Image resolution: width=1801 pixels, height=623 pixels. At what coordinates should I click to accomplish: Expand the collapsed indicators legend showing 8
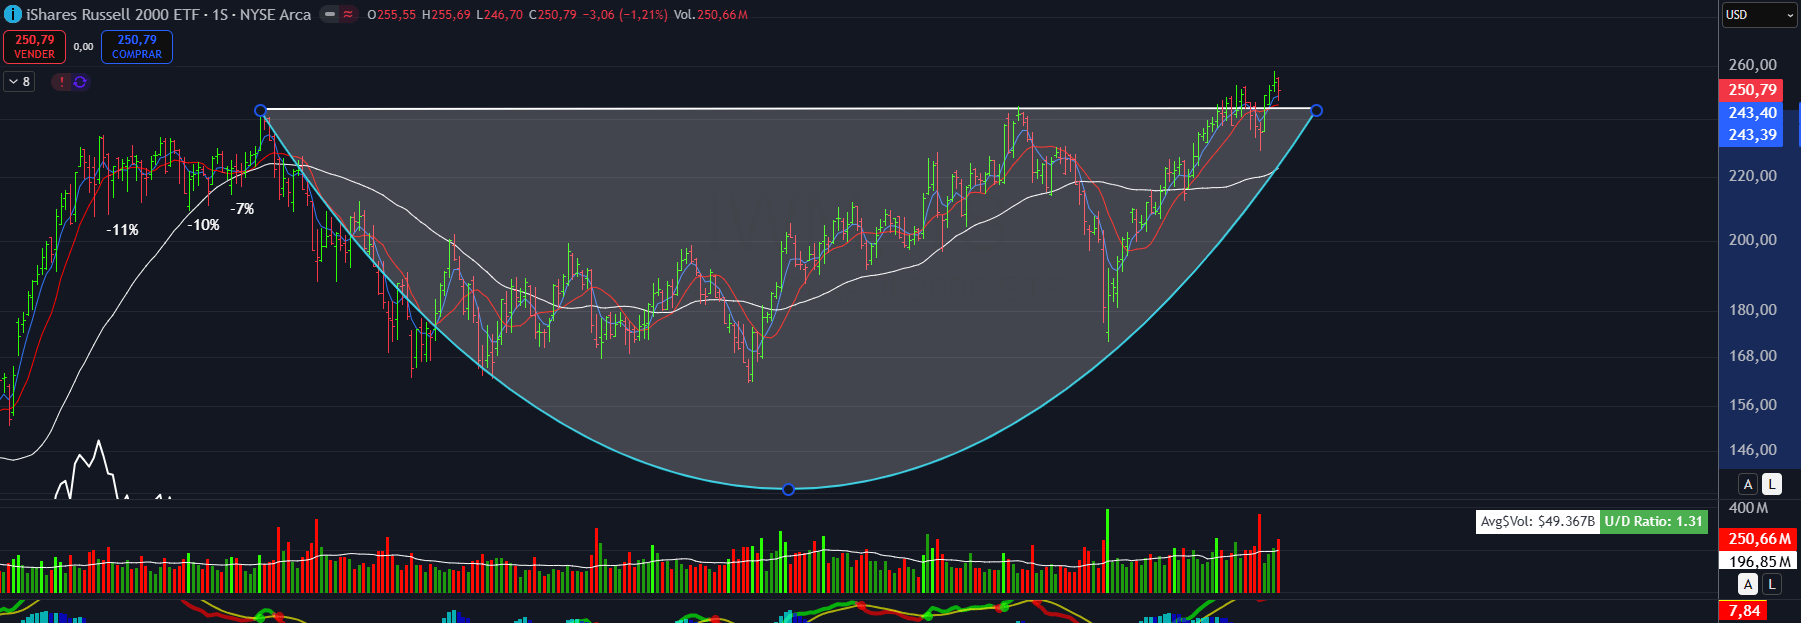pyautogui.click(x=20, y=82)
